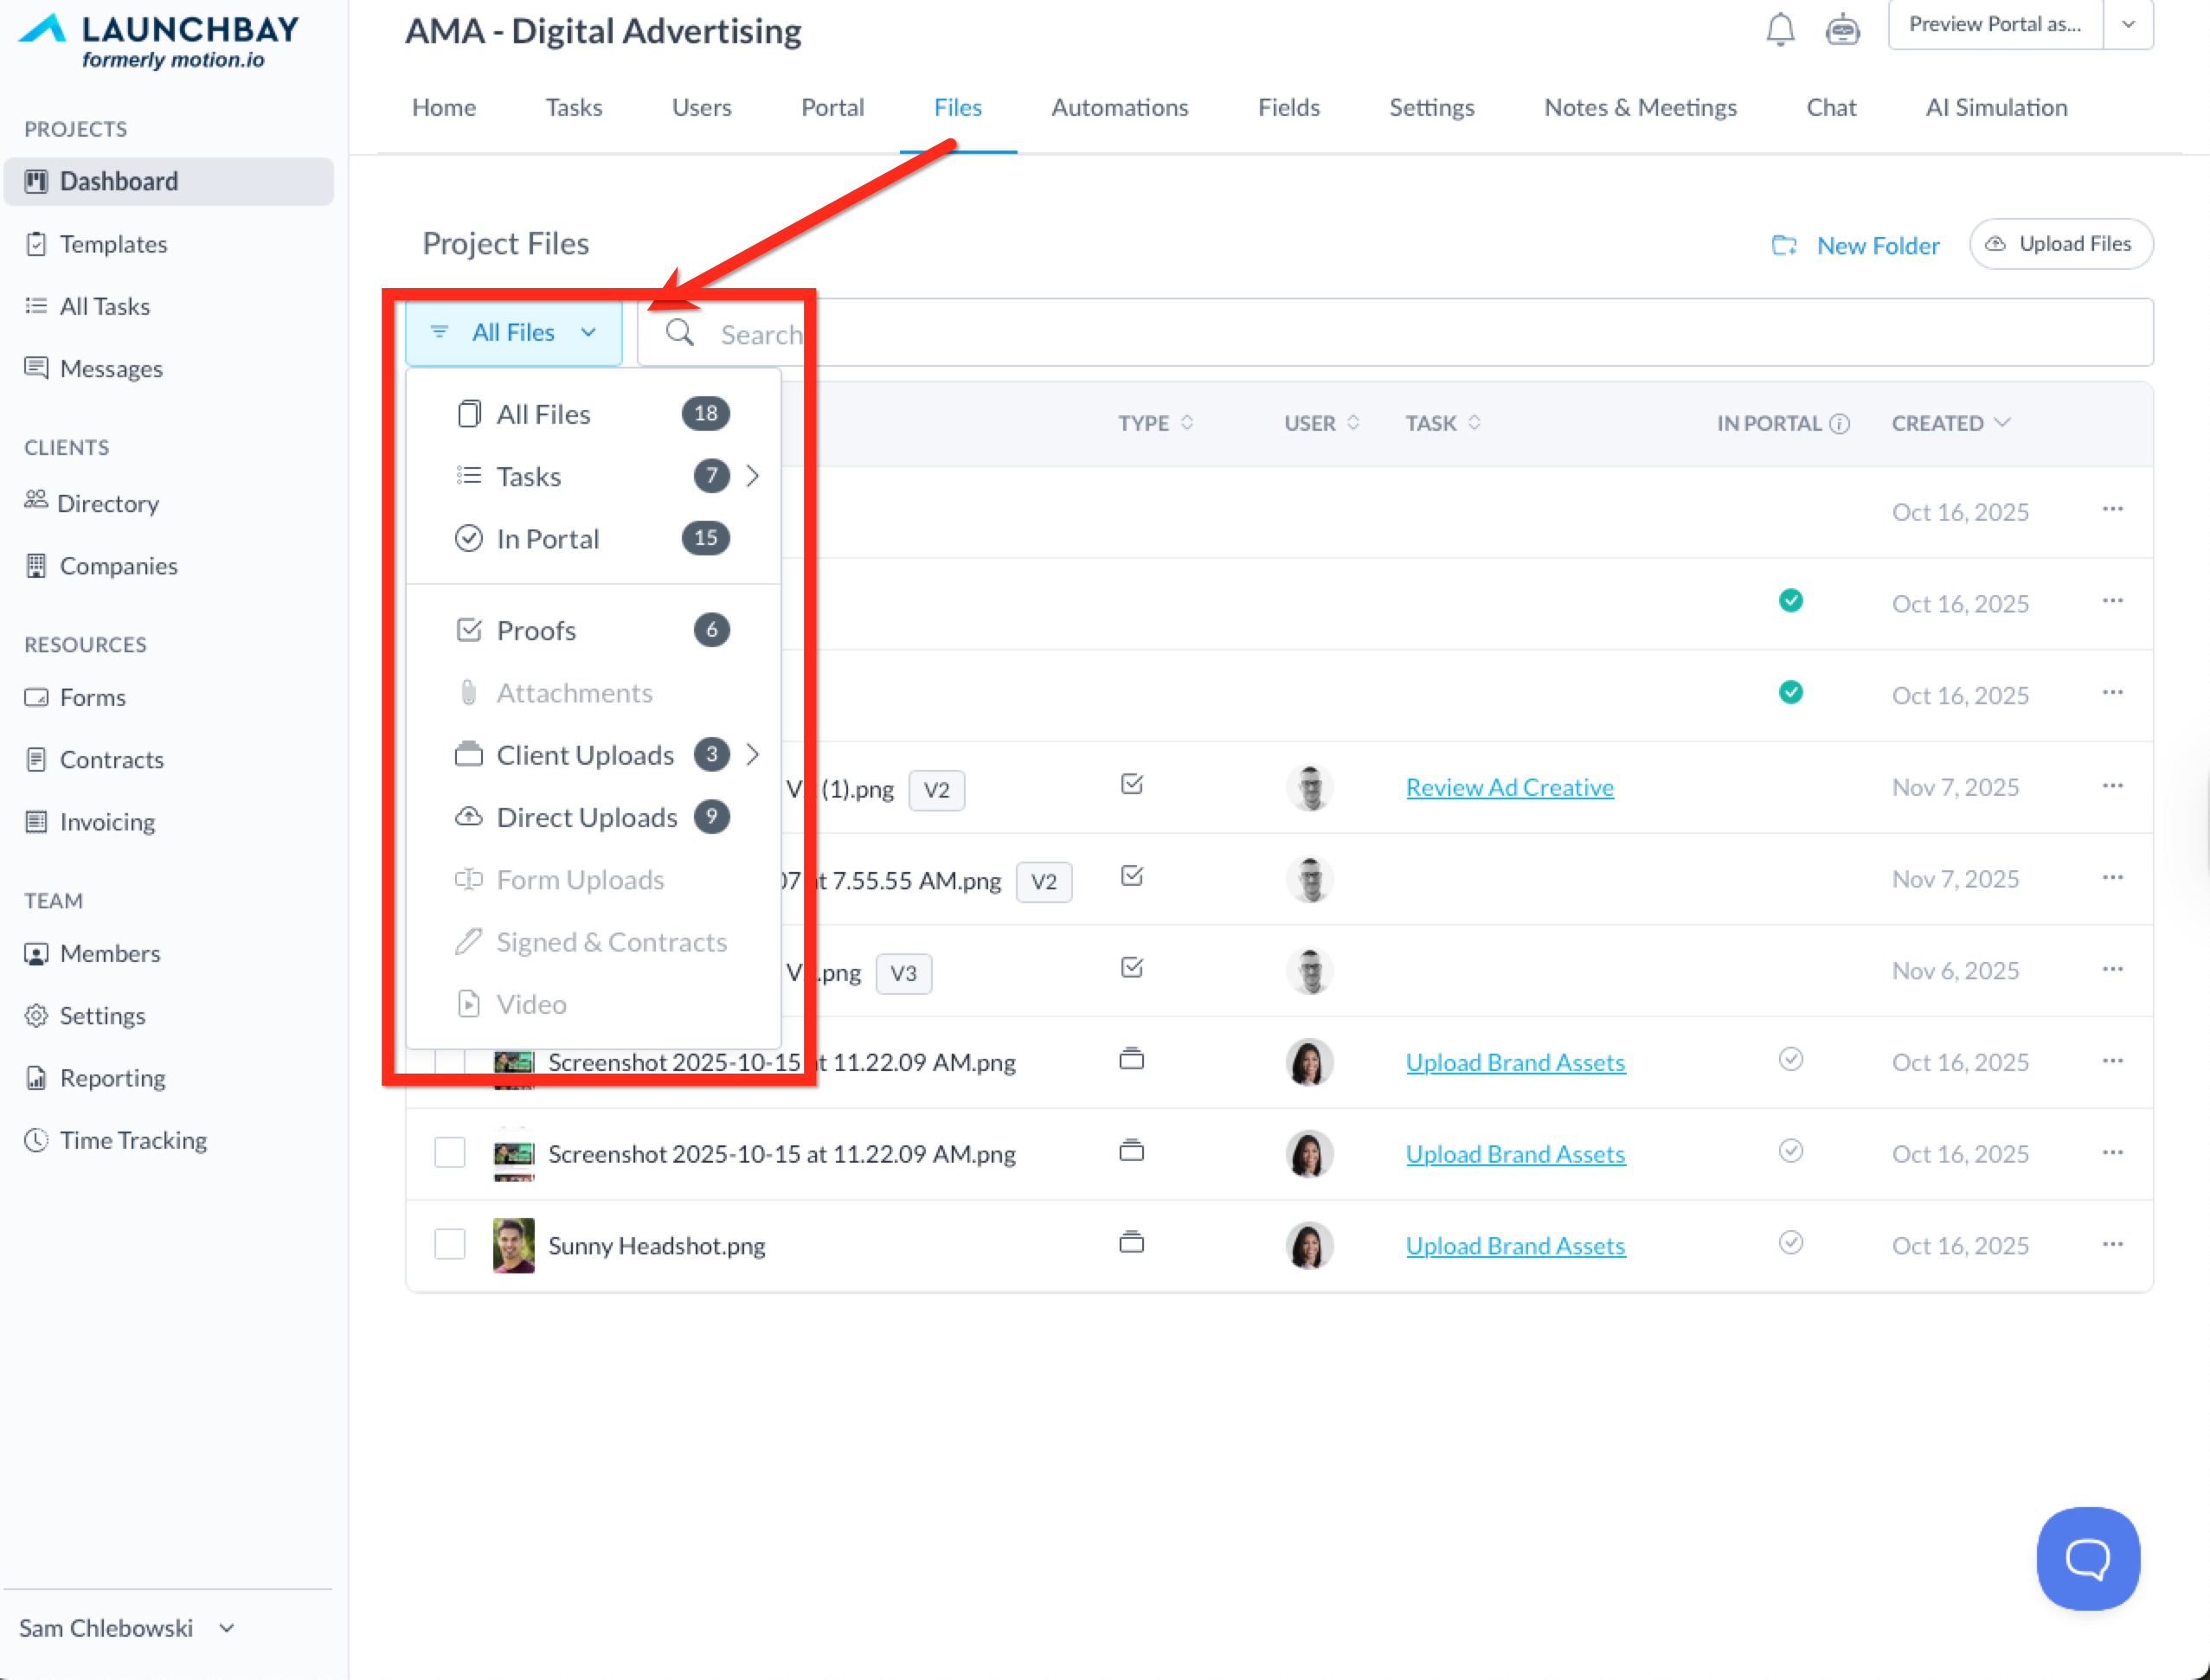Open the All Files filter dropdown
The width and height of the screenshot is (2210, 1680).
pyautogui.click(x=514, y=332)
